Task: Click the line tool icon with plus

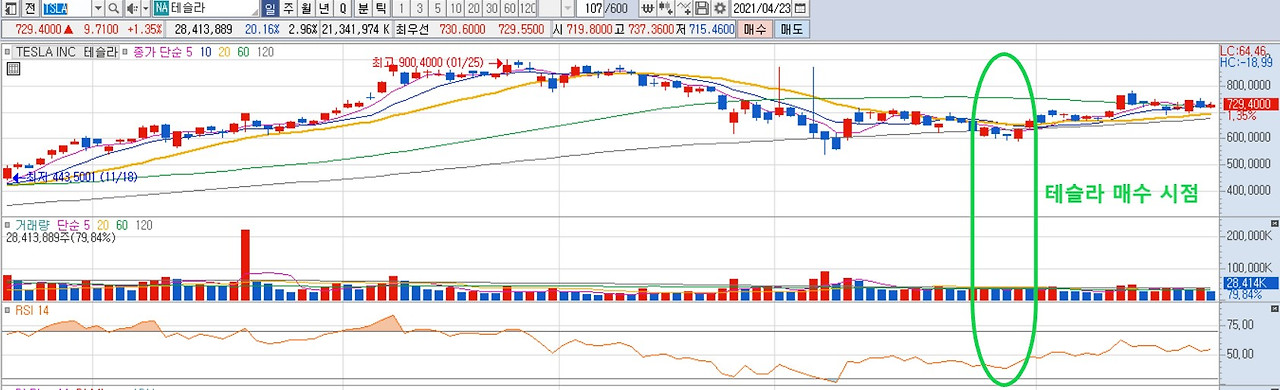Action: point(684,8)
